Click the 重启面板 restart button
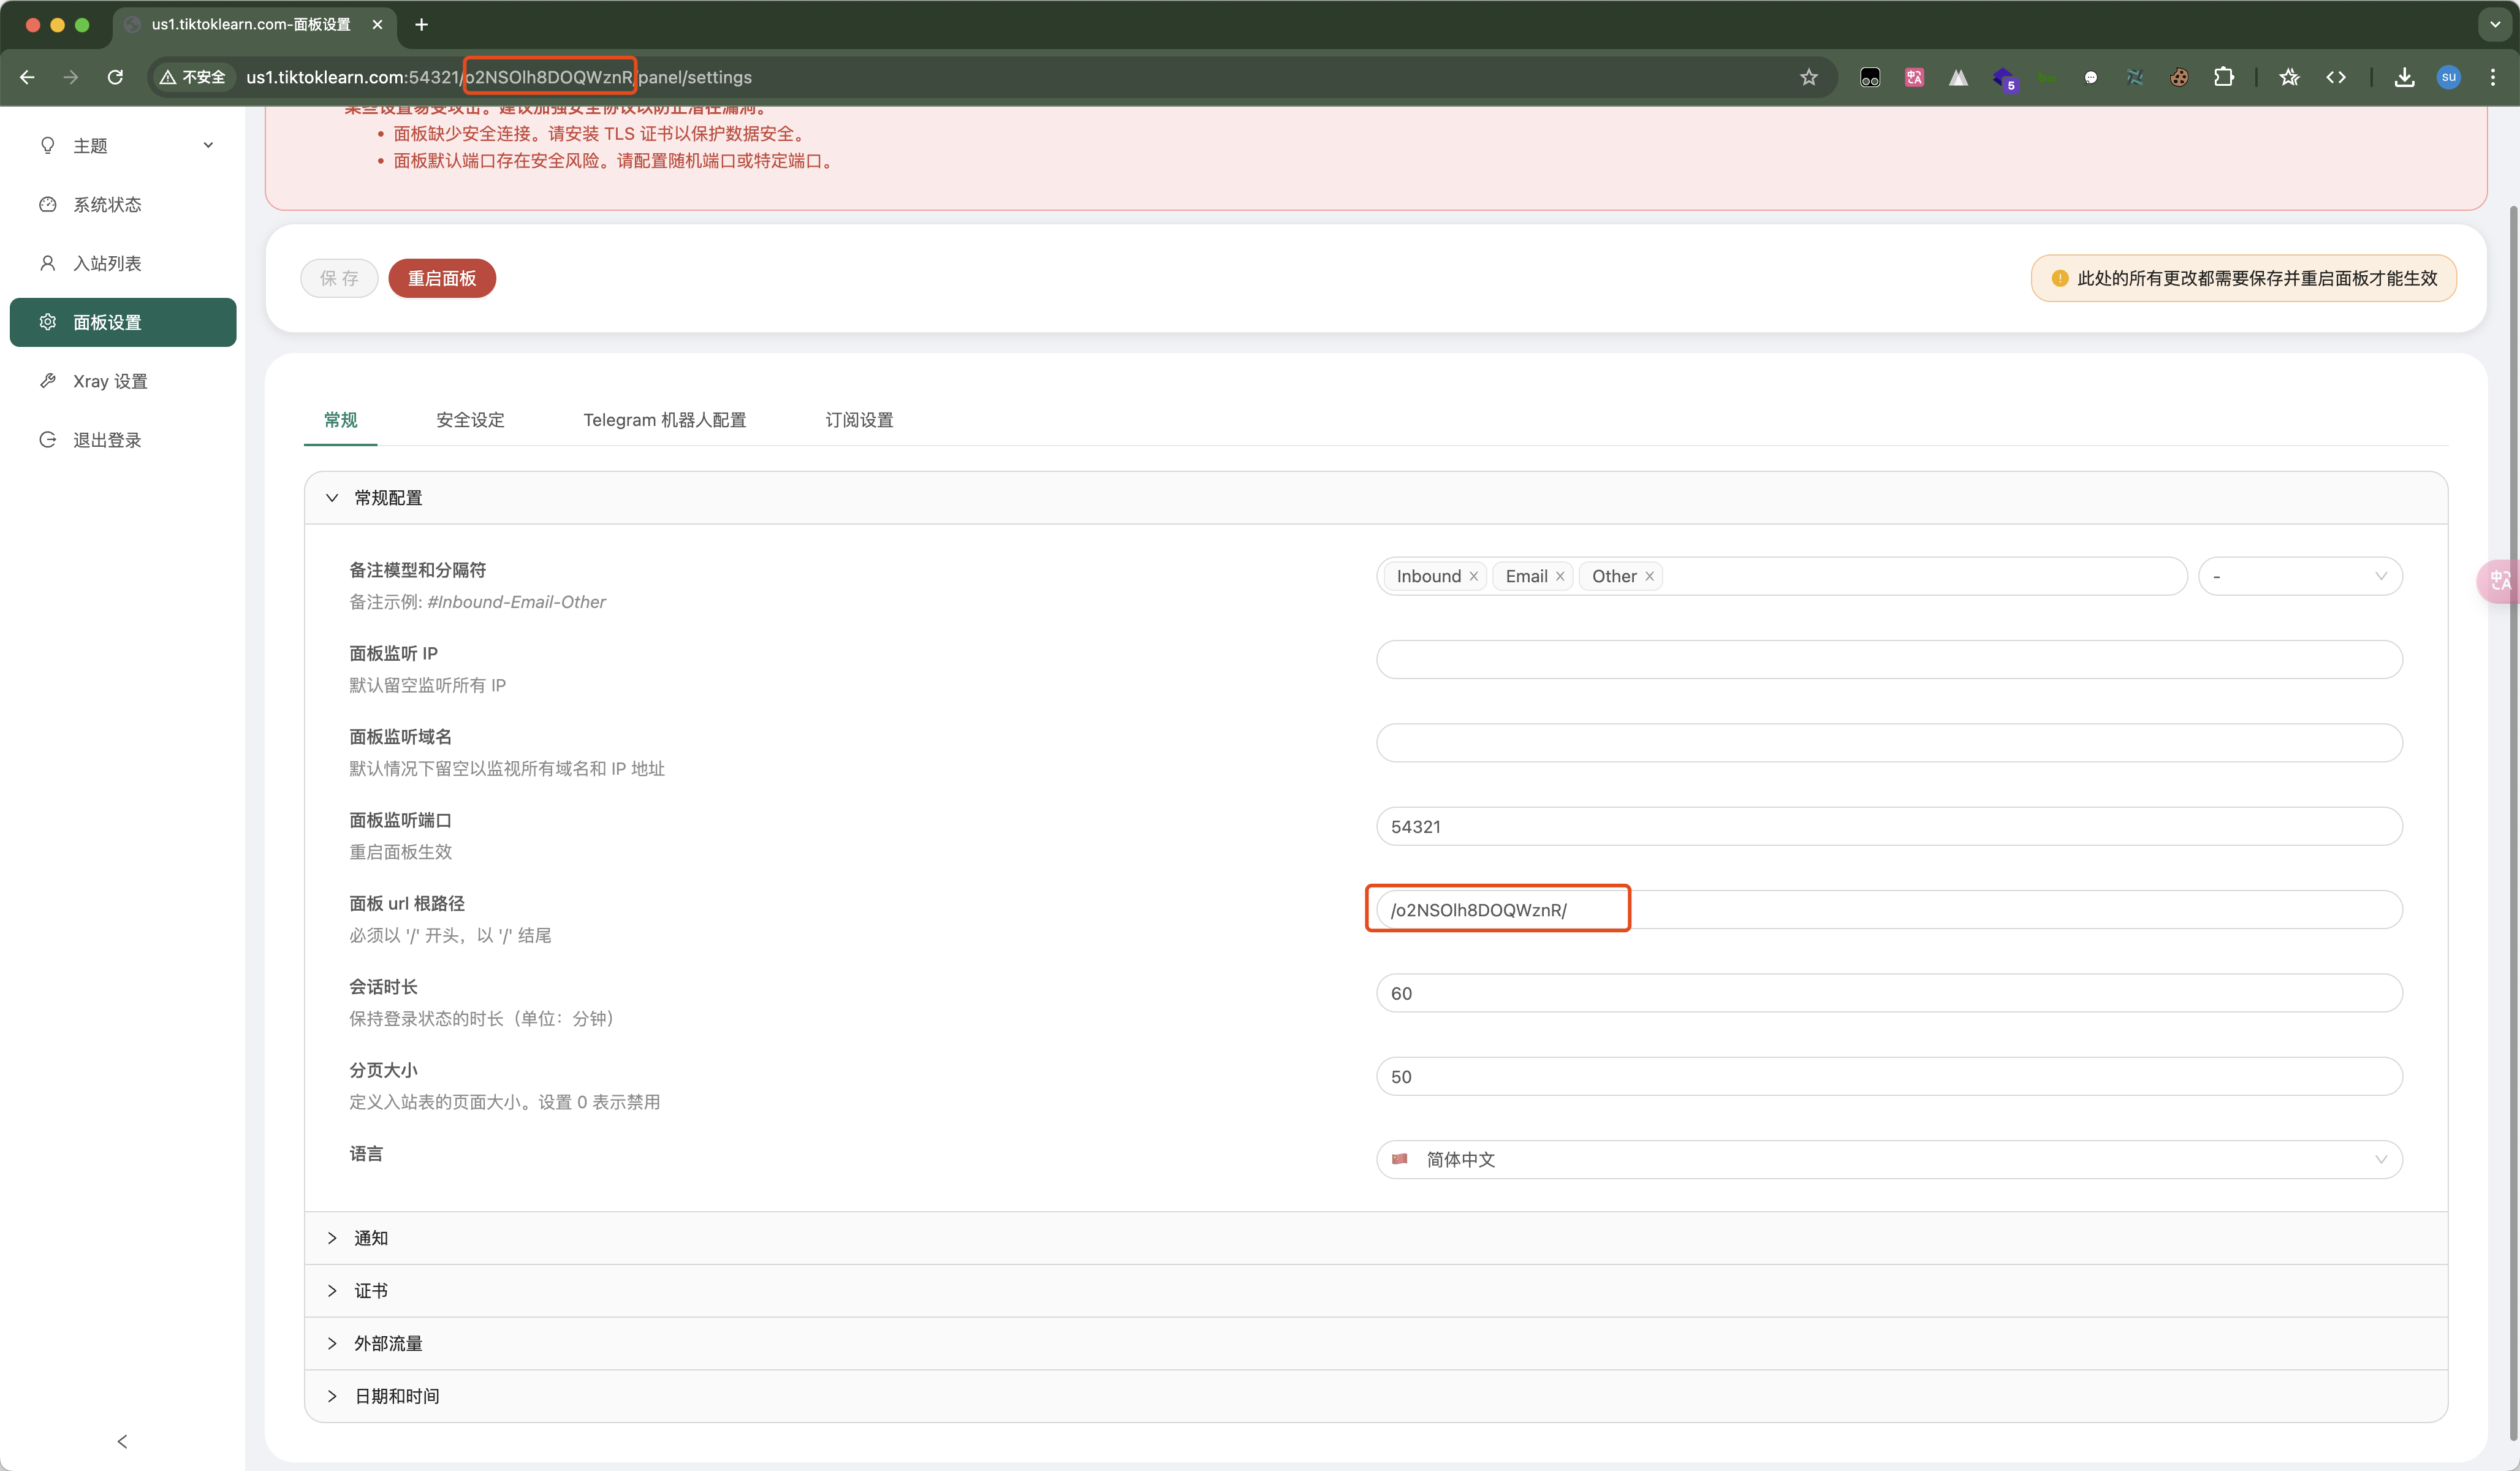This screenshot has width=2520, height=1471. [x=441, y=278]
